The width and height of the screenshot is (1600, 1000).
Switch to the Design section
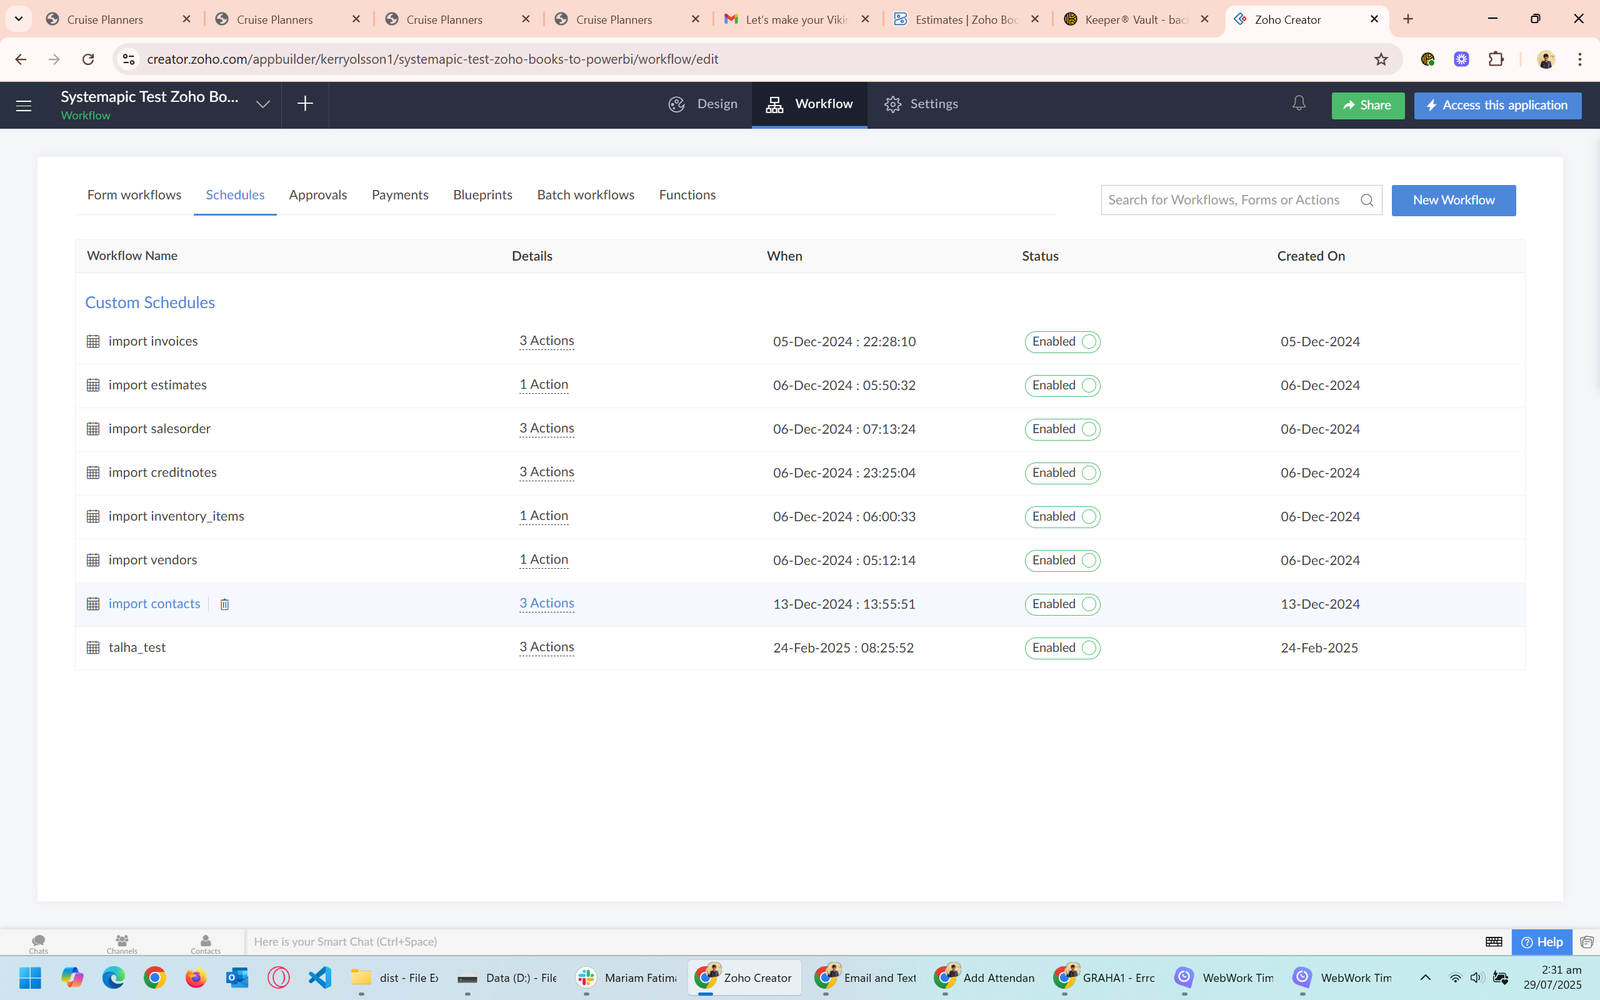[703, 104]
